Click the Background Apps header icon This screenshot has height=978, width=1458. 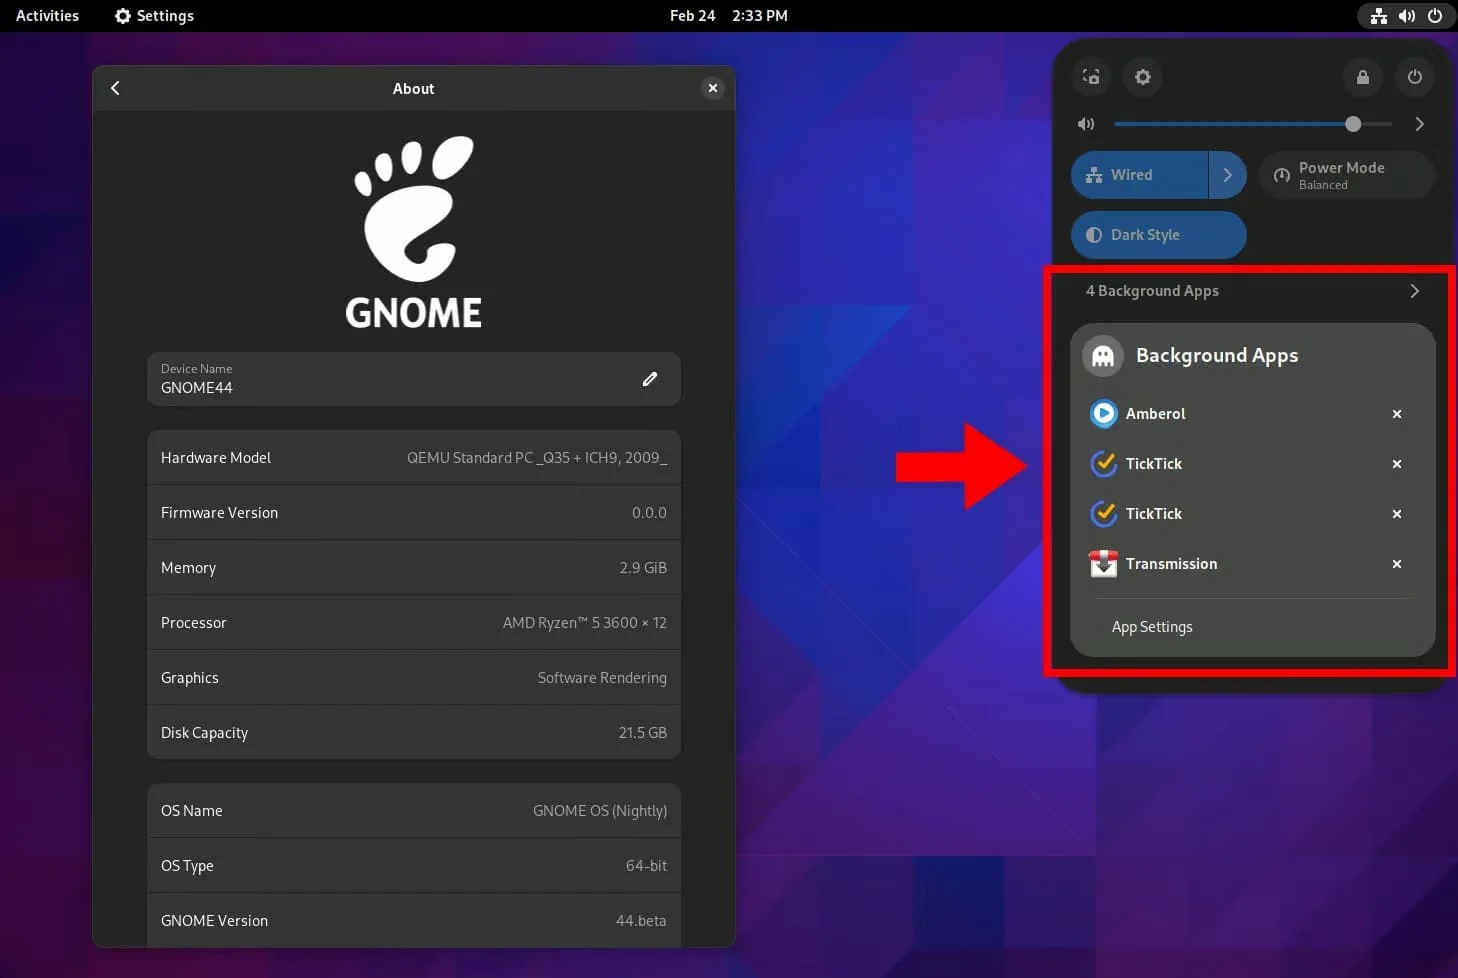pos(1102,355)
